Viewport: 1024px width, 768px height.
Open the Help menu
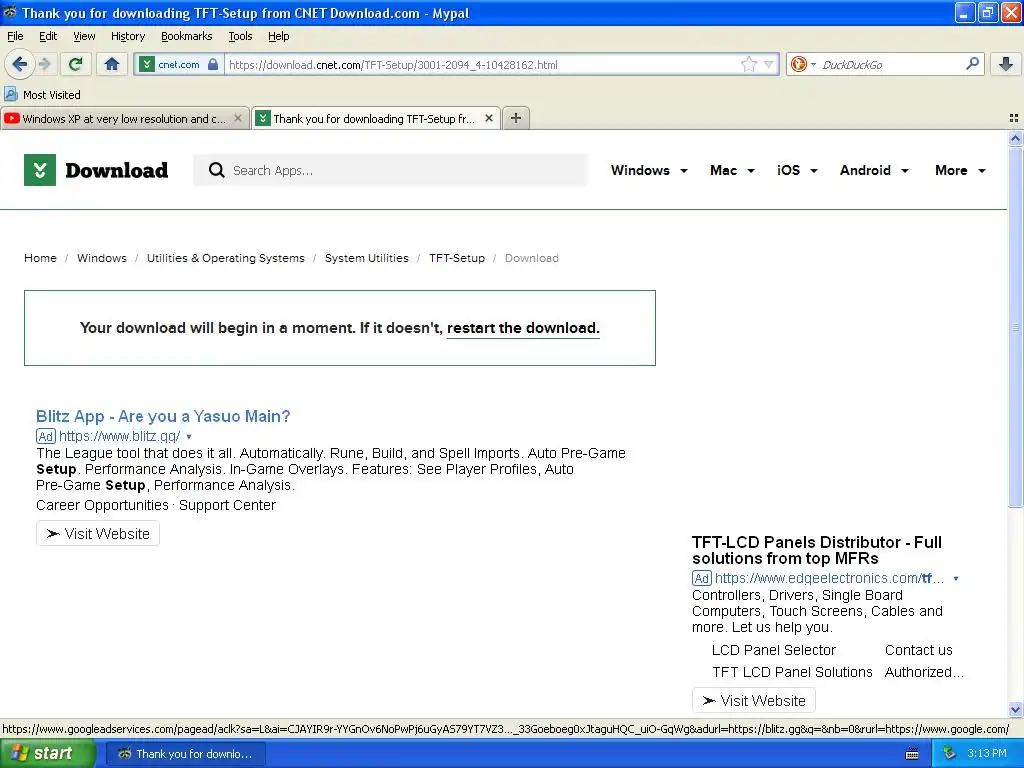[278, 36]
